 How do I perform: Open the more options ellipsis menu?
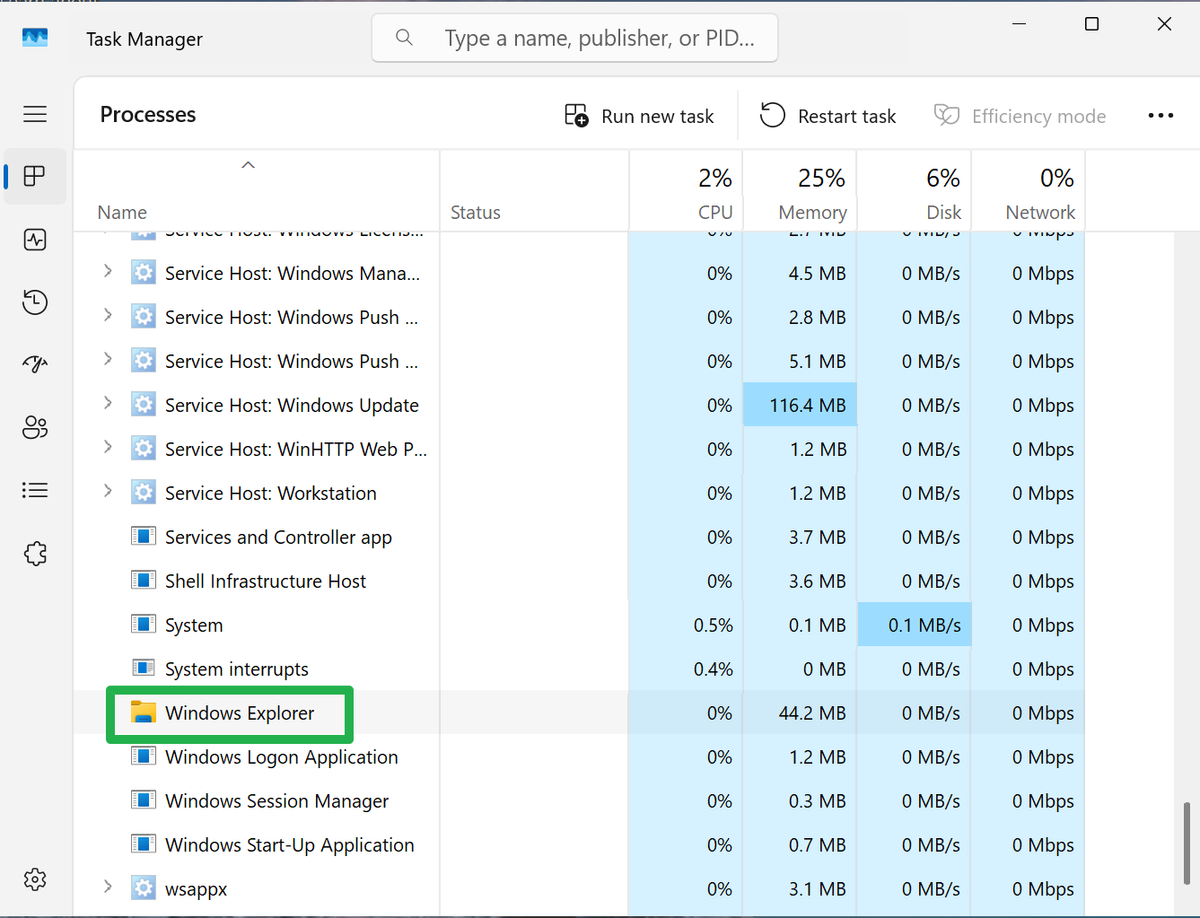click(1160, 115)
